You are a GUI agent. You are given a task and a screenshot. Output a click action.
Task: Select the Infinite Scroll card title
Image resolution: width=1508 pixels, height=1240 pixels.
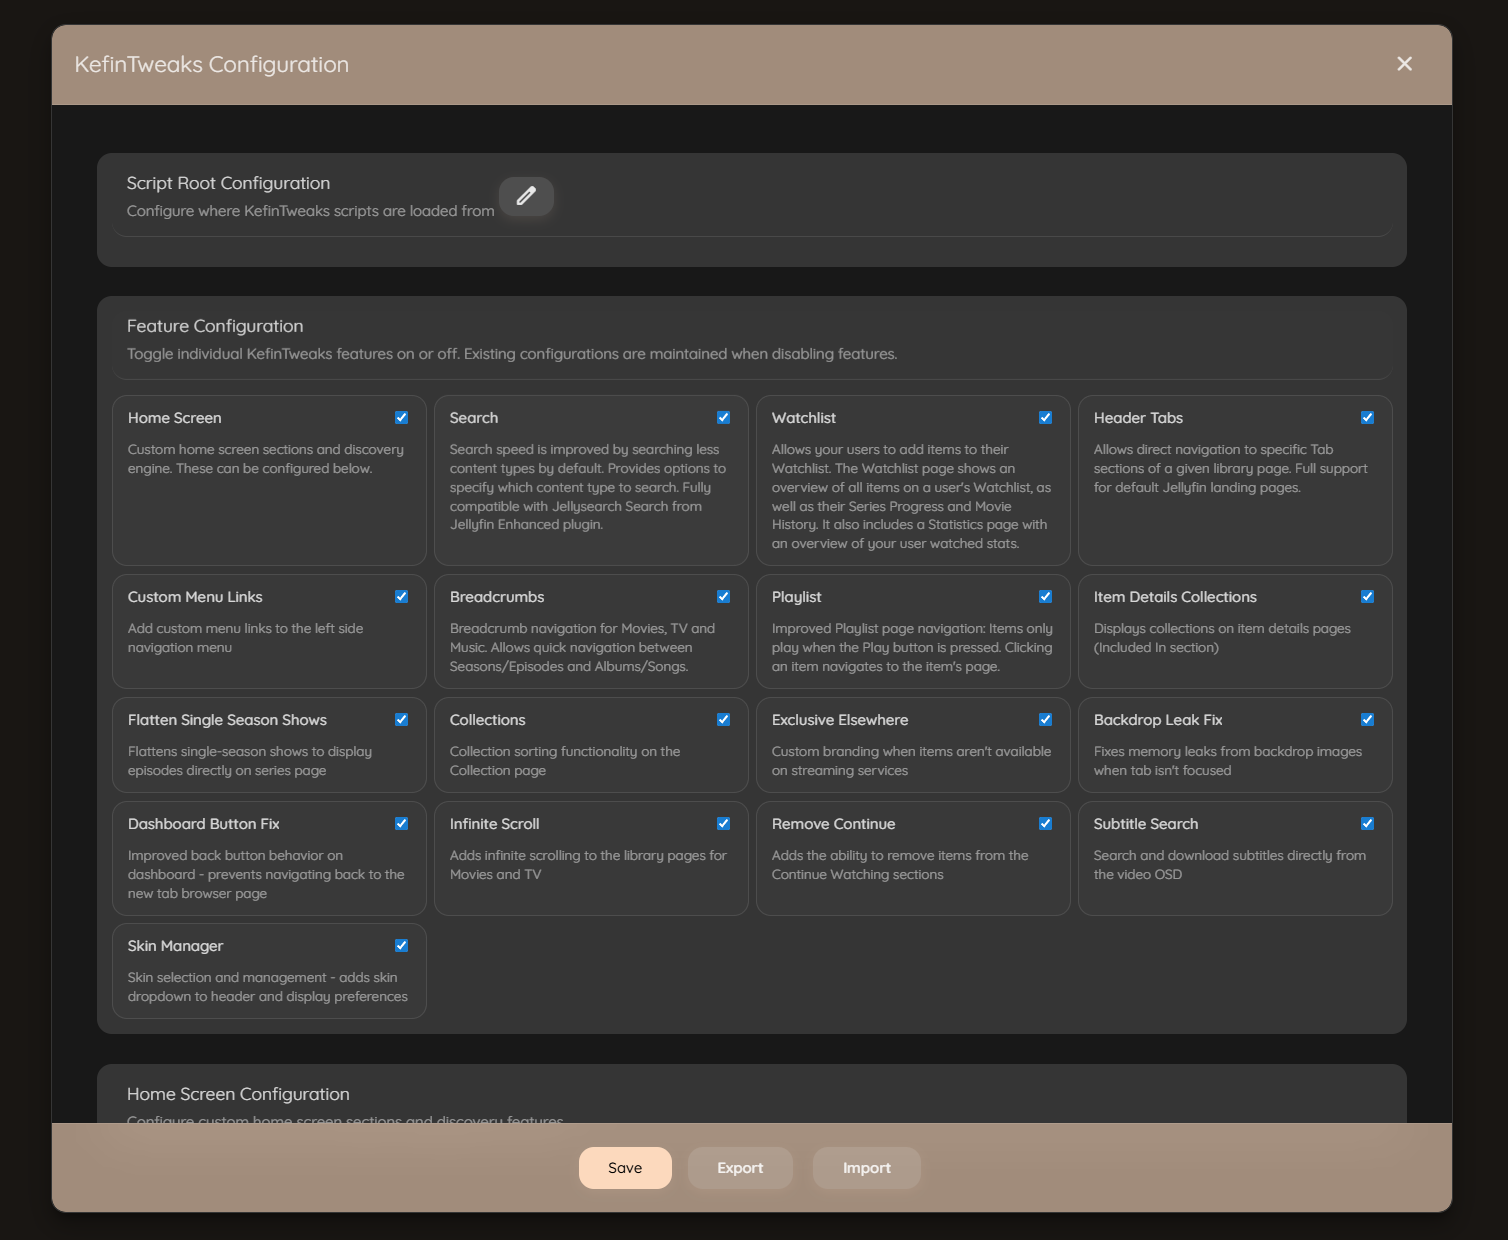coord(495,824)
